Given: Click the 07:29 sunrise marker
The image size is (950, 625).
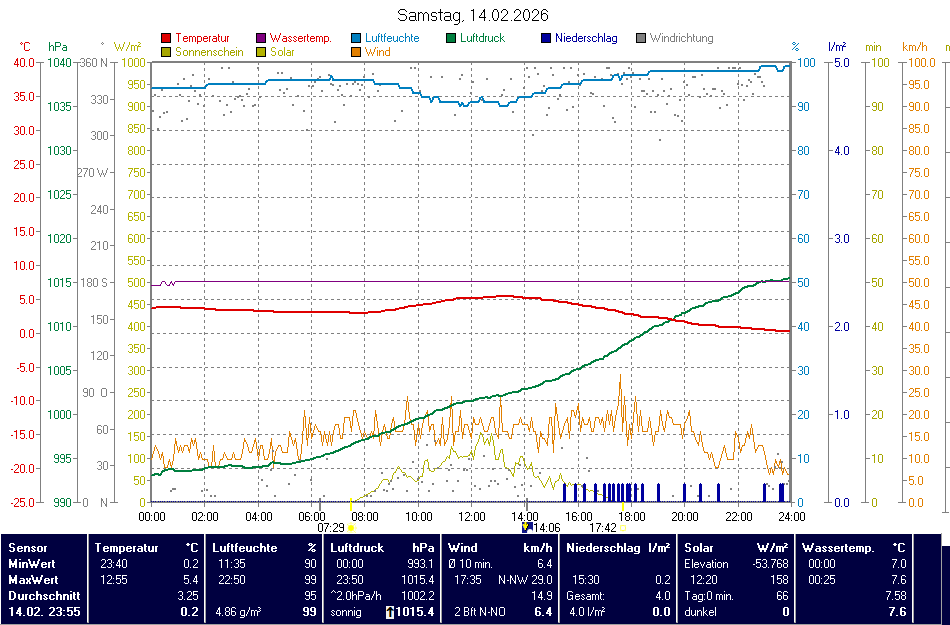Looking at the screenshot, I should tap(351, 527).
